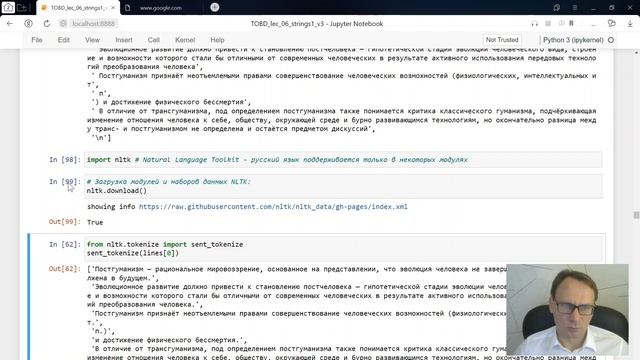The width and height of the screenshot is (640, 360).
Task: Click the 'showing info' output text
Action: [111, 207]
